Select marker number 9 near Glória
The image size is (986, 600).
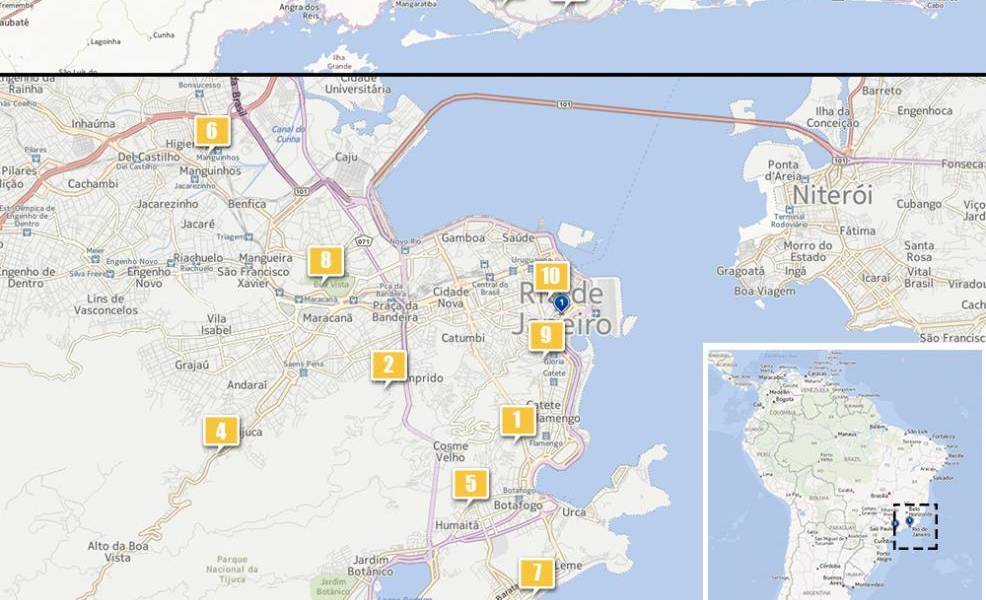pyautogui.click(x=545, y=335)
